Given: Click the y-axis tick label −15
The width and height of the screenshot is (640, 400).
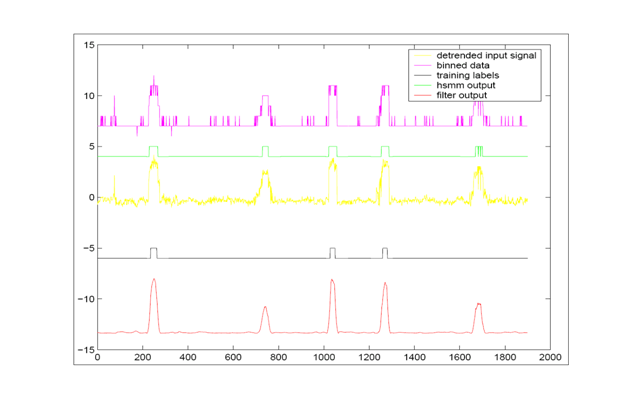Looking at the screenshot, I should point(86,350).
